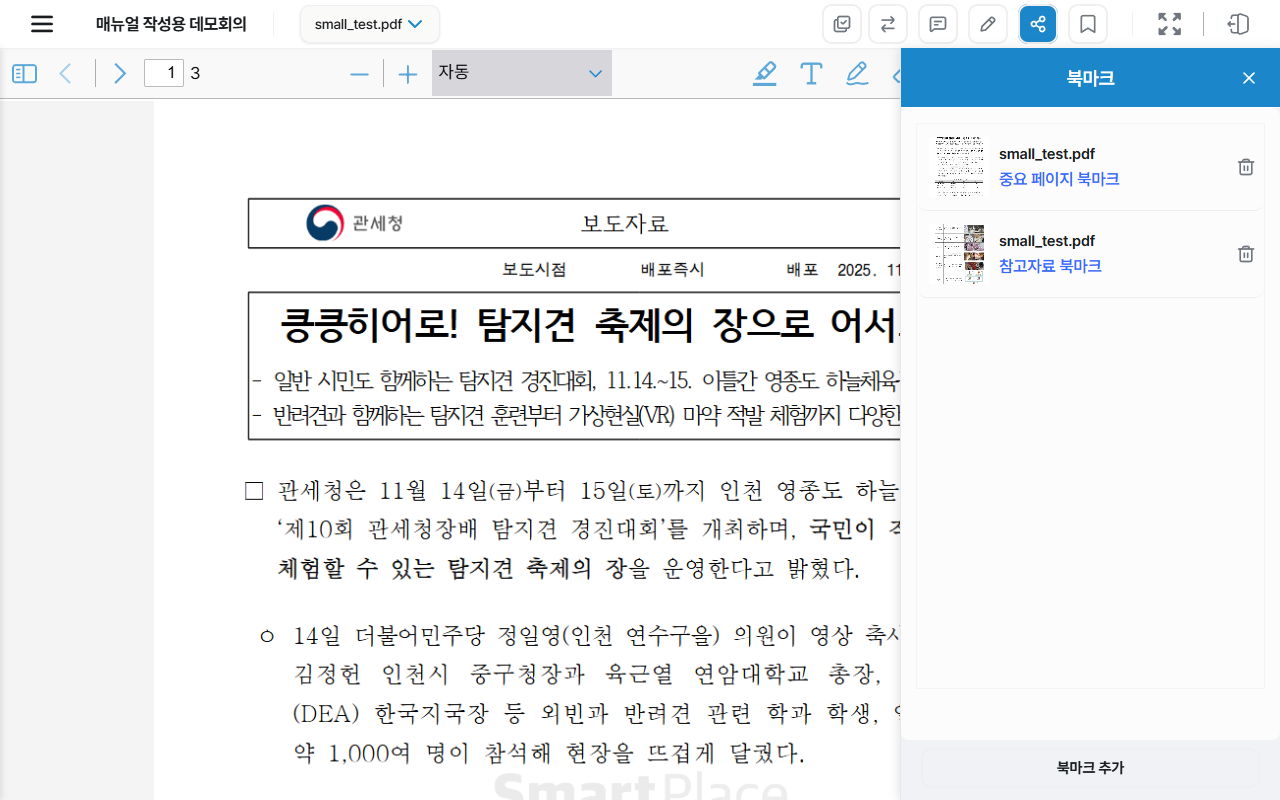Zoom in with the plus icon
The image size is (1280, 800).
pyautogui.click(x=407, y=74)
